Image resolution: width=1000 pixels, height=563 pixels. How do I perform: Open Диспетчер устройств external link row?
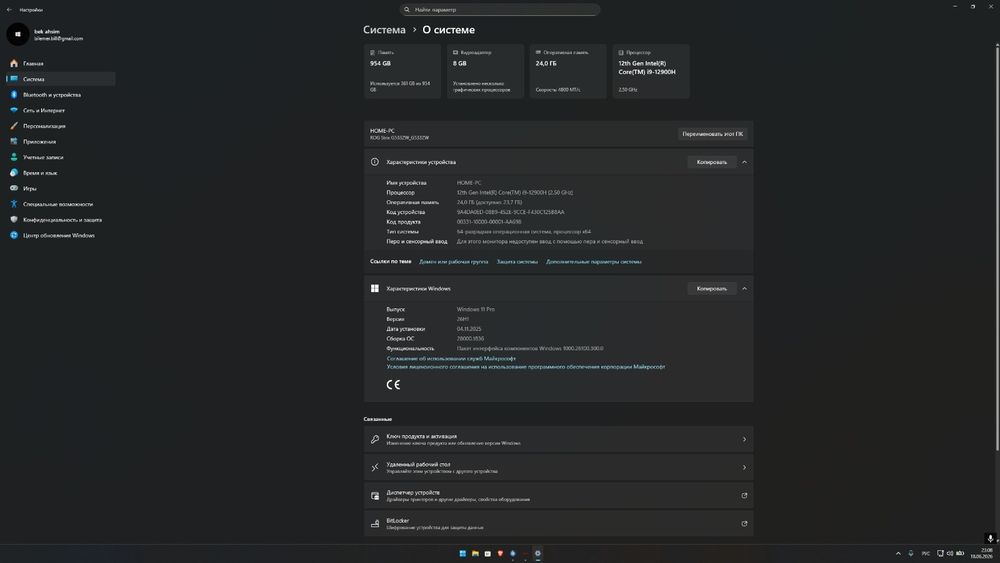pos(558,495)
